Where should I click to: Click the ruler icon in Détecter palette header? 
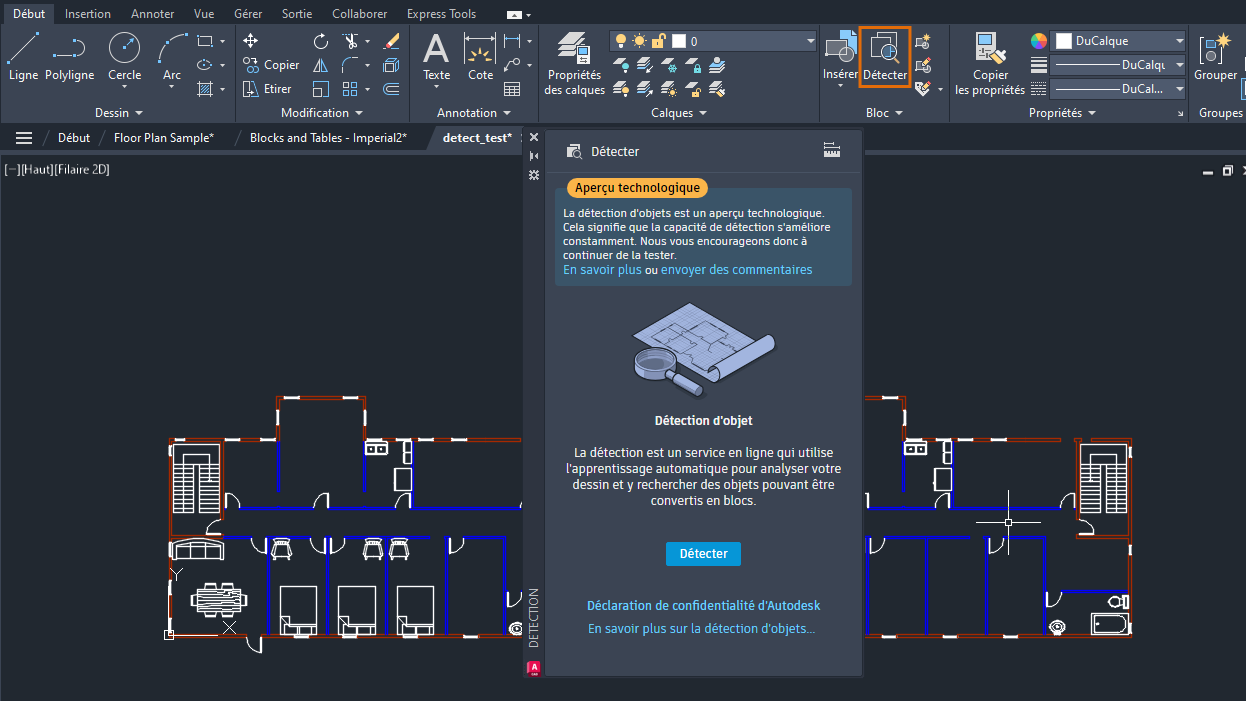(832, 150)
